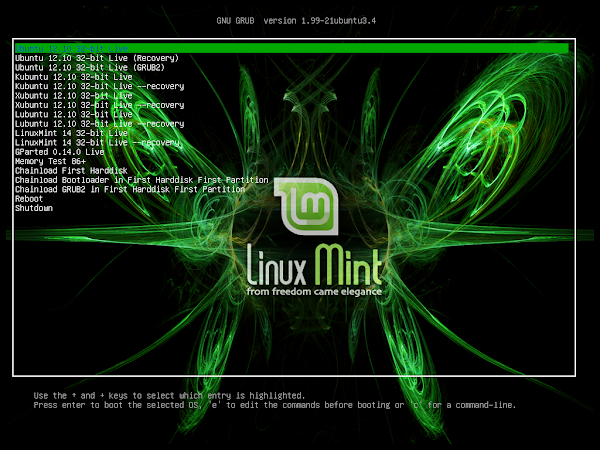Select the Memory Test 86+ entry
The image size is (600, 450).
click(x=50, y=161)
